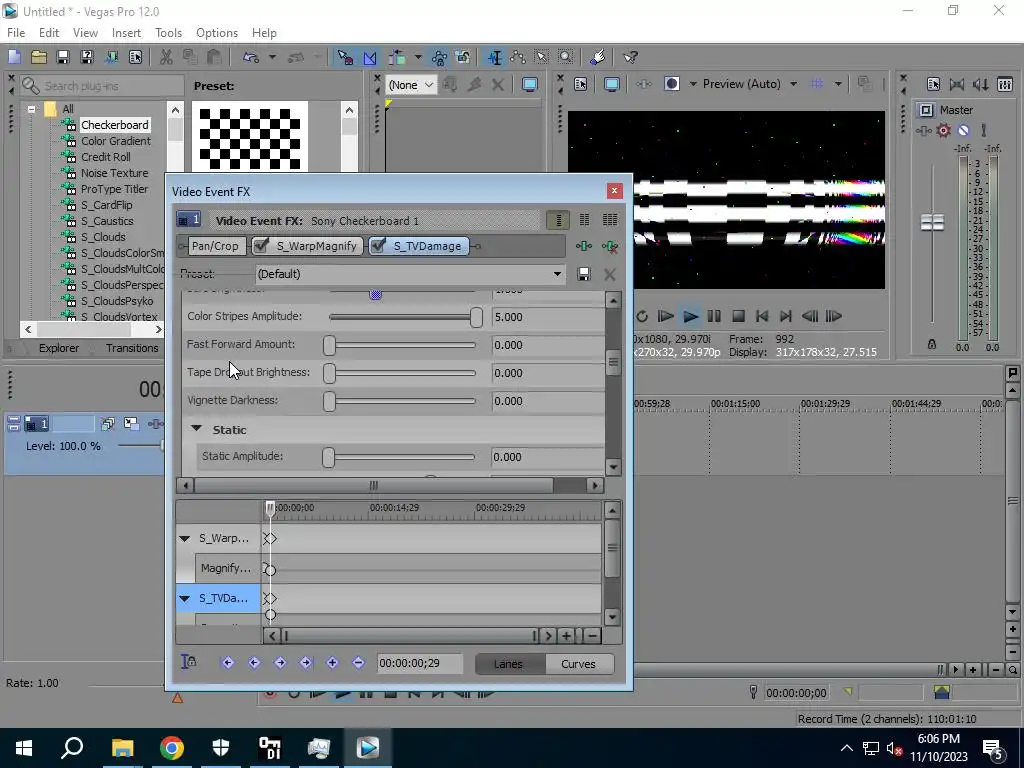Click the What's This help icon
Screen dimensions: 1024x768
tap(630, 57)
